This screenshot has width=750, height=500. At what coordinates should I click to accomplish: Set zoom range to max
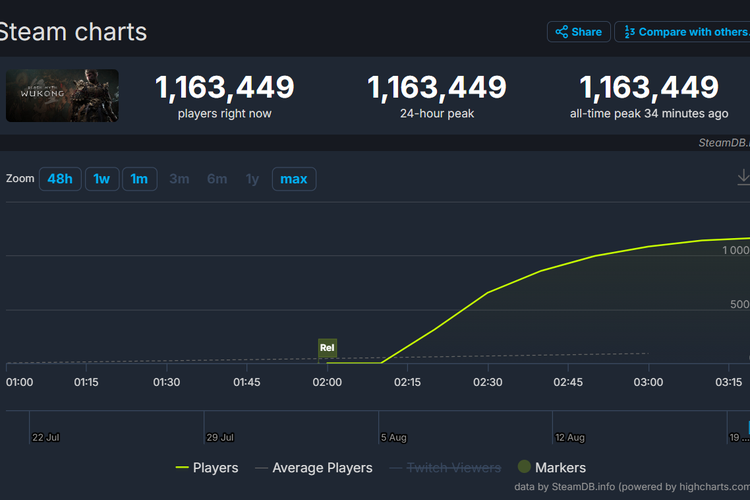(x=294, y=179)
